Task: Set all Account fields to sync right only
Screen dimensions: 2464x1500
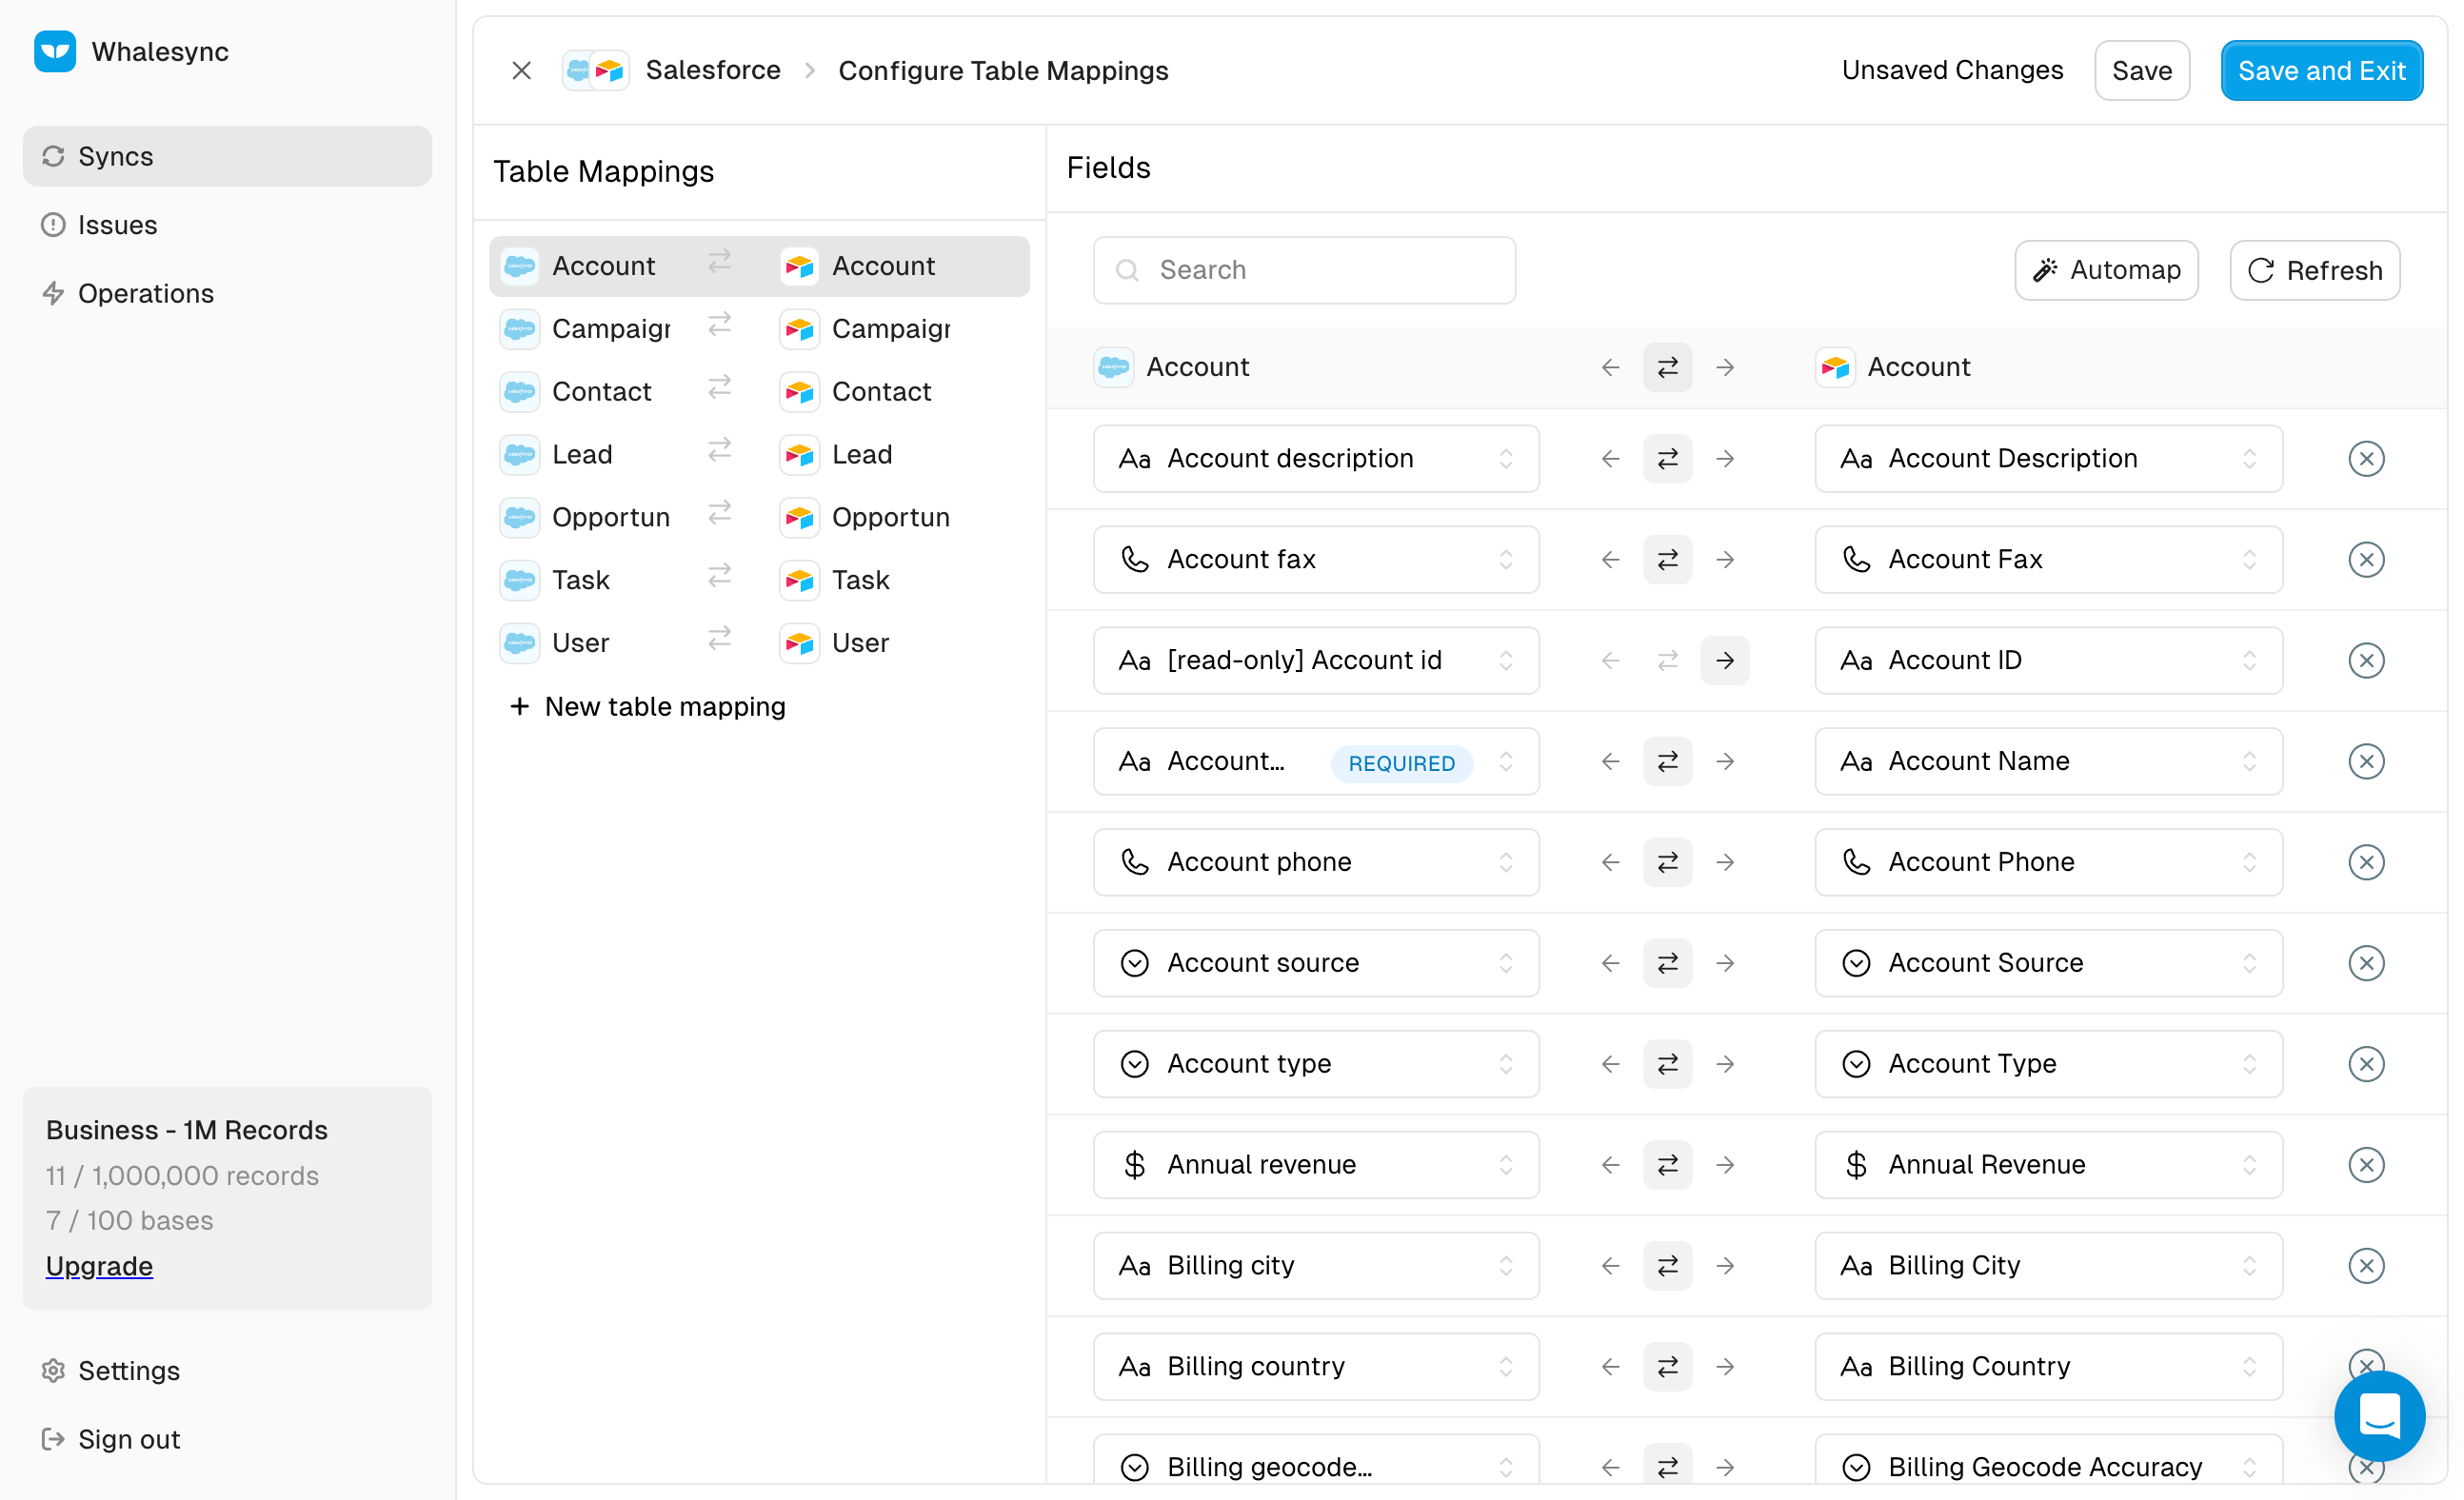Action: pos(1724,367)
